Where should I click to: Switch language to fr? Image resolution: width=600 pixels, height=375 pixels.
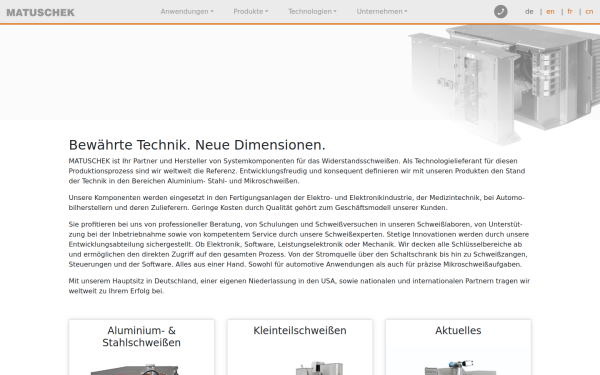(570, 11)
